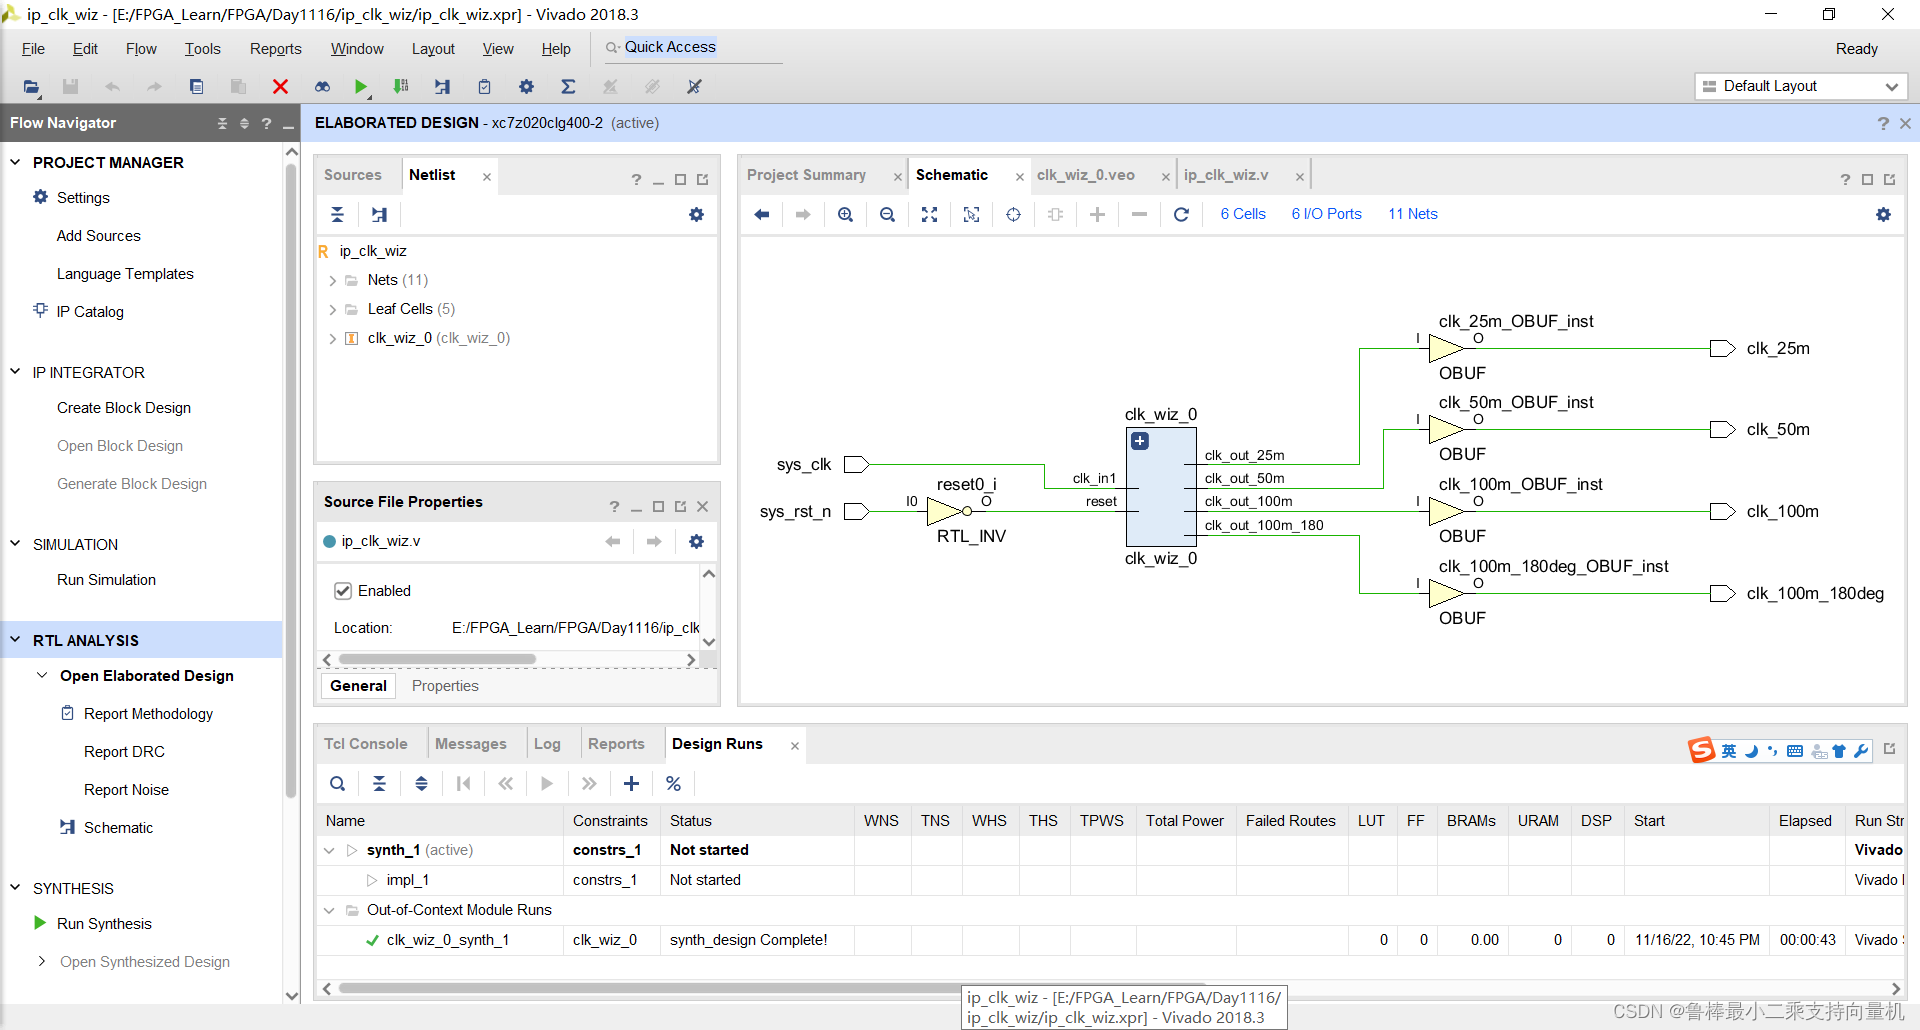This screenshot has width=1920, height=1030.
Task: Zoom in on the schematic
Action: click(845, 214)
